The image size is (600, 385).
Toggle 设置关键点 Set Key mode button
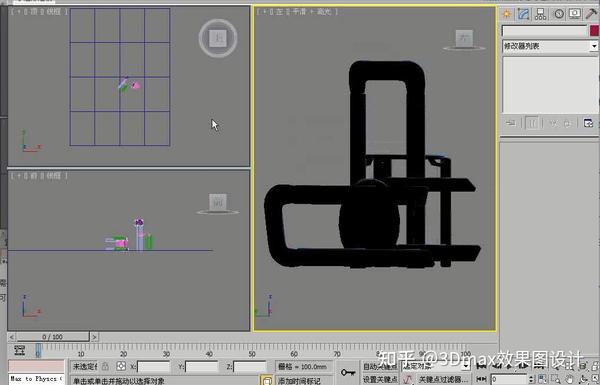pos(380,380)
